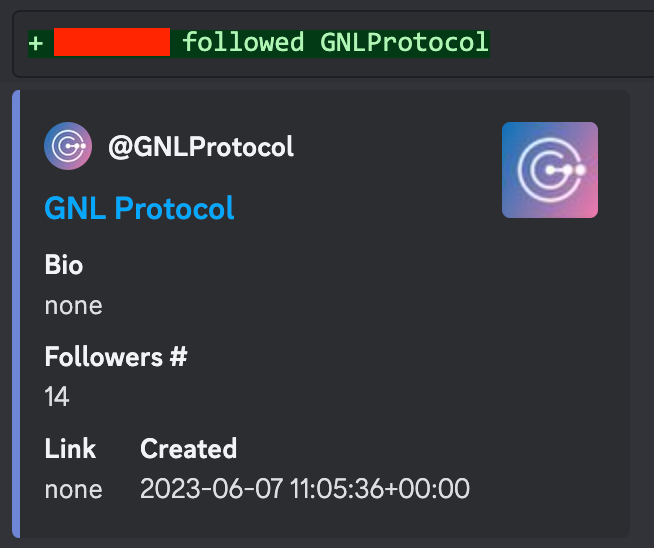Click the follower count 14

click(57, 397)
